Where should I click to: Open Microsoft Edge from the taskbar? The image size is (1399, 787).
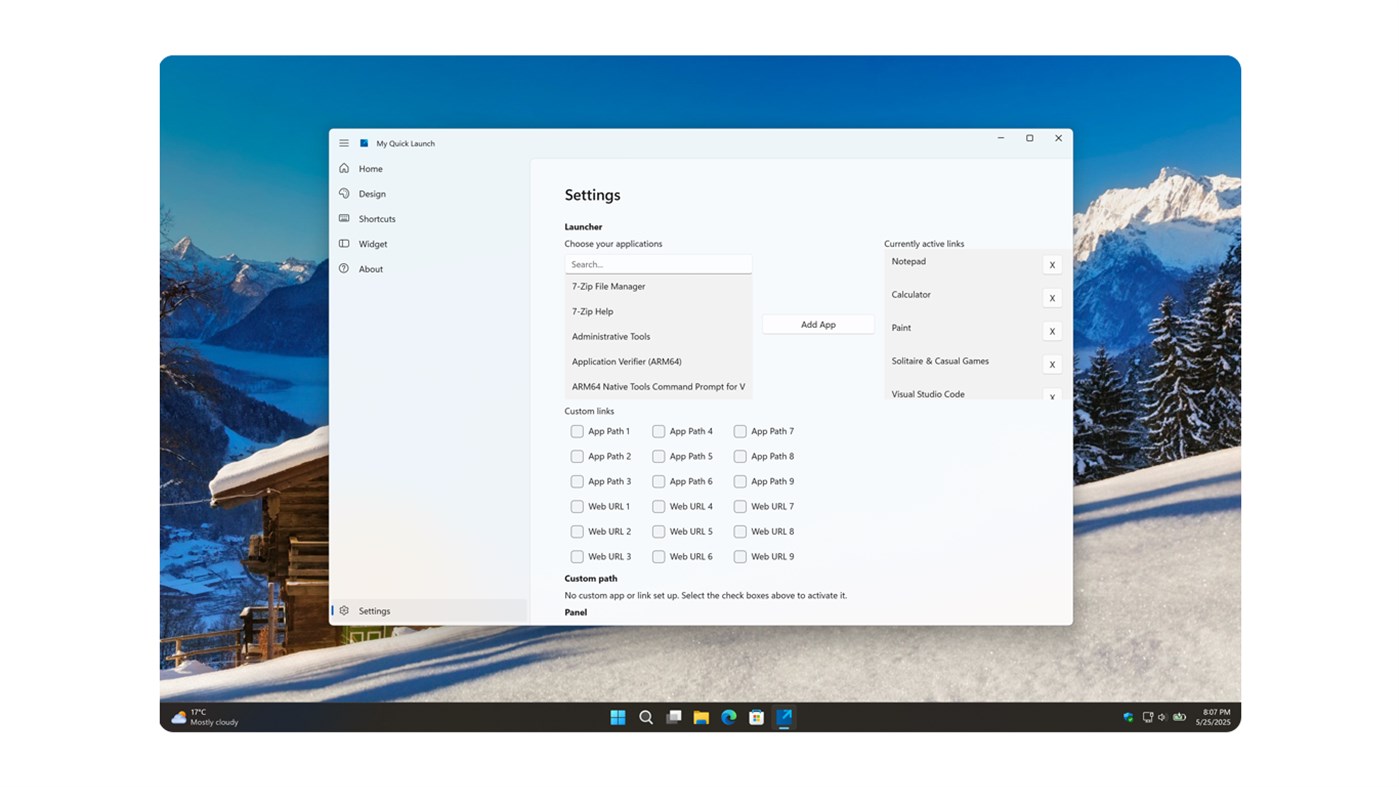coord(728,717)
